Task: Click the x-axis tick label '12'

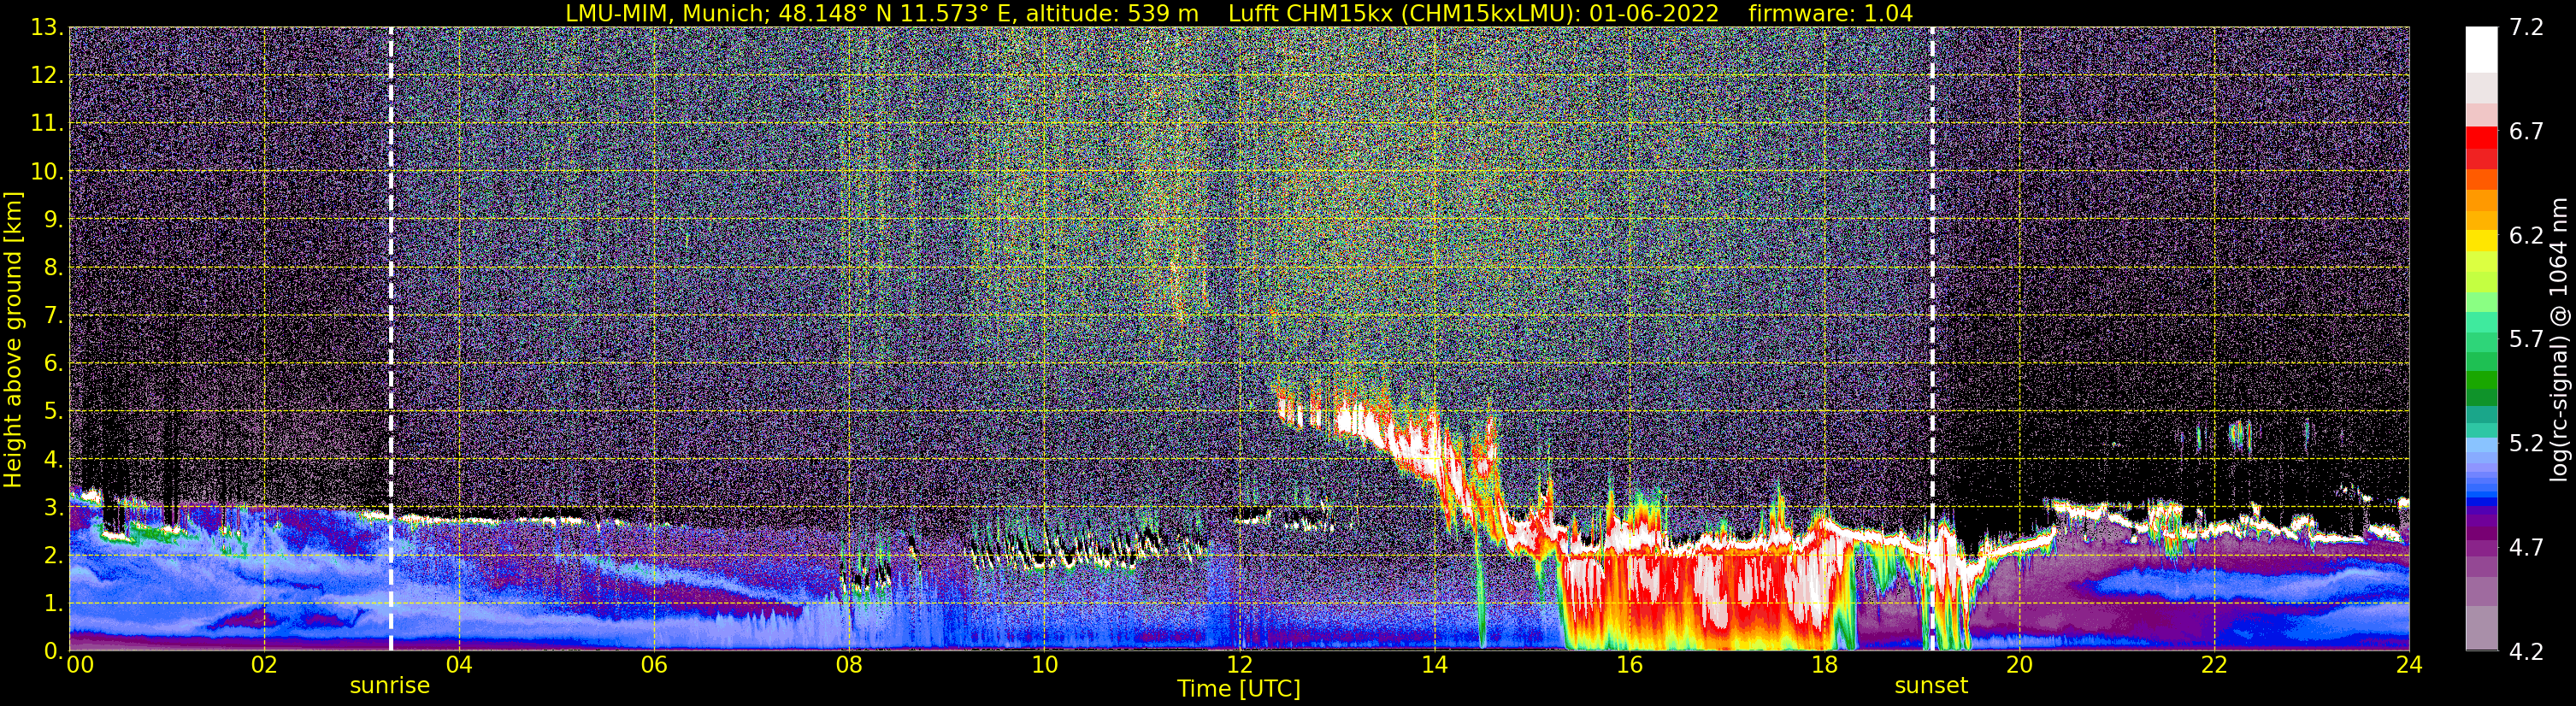Action: point(1239,665)
